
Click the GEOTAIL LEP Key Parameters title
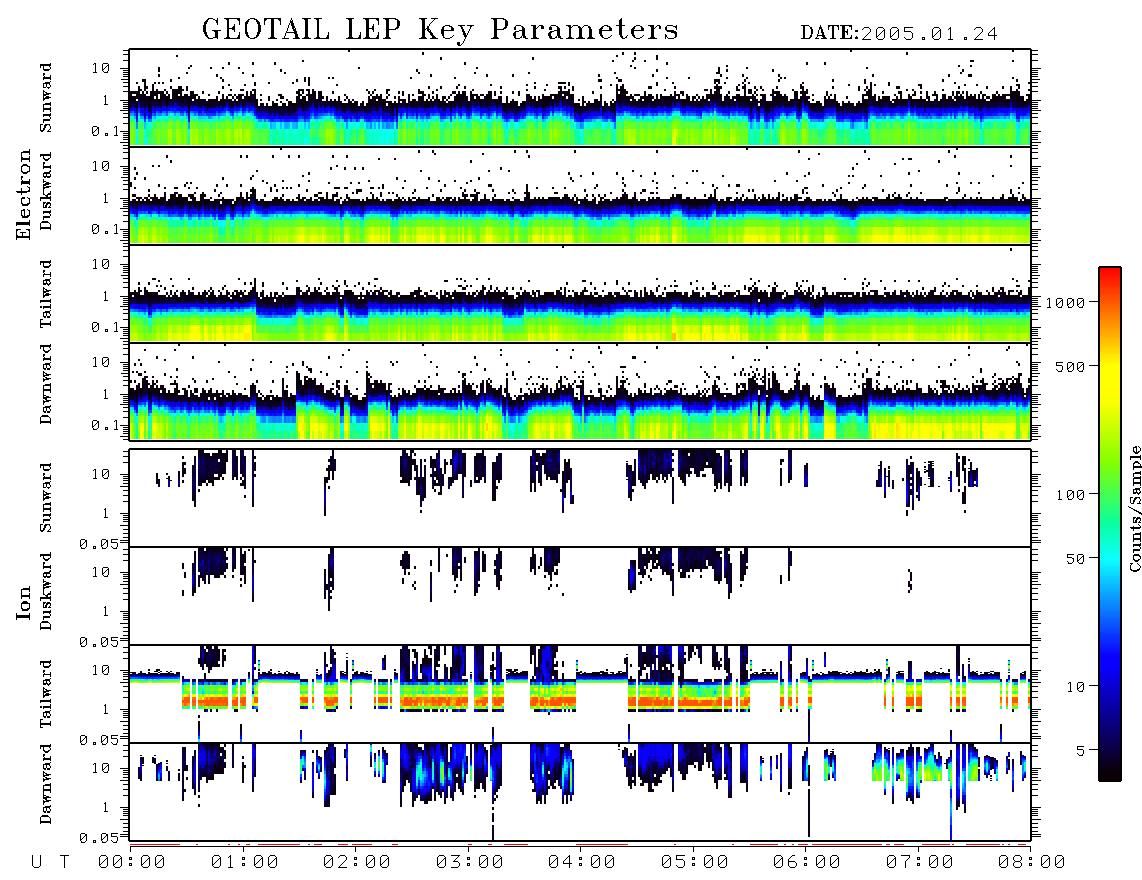pyautogui.click(x=440, y=29)
